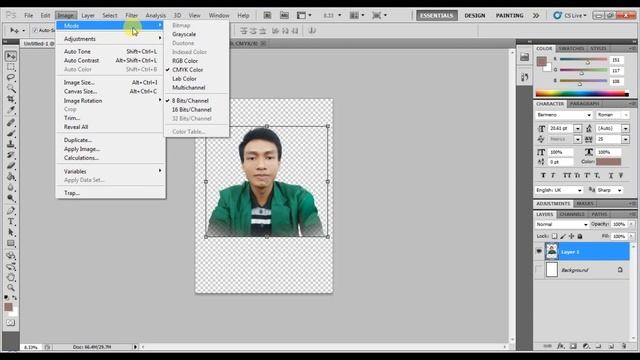Screen dimensions: 640x360
Task: Create a new layer icon
Action: click(611, 346)
